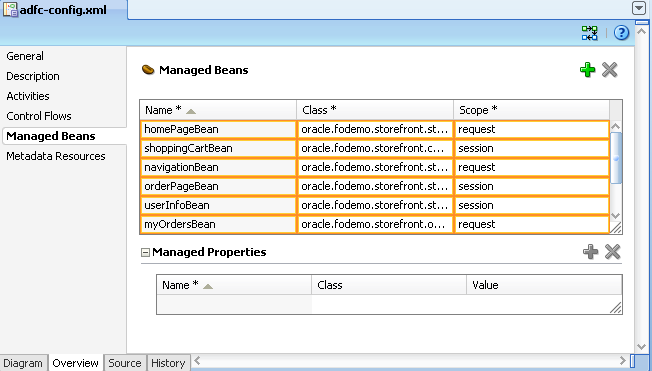Viewport: 652px width, 371px height.
Task: Click the editor vertical scroll down arrow
Action: coord(642,346)
